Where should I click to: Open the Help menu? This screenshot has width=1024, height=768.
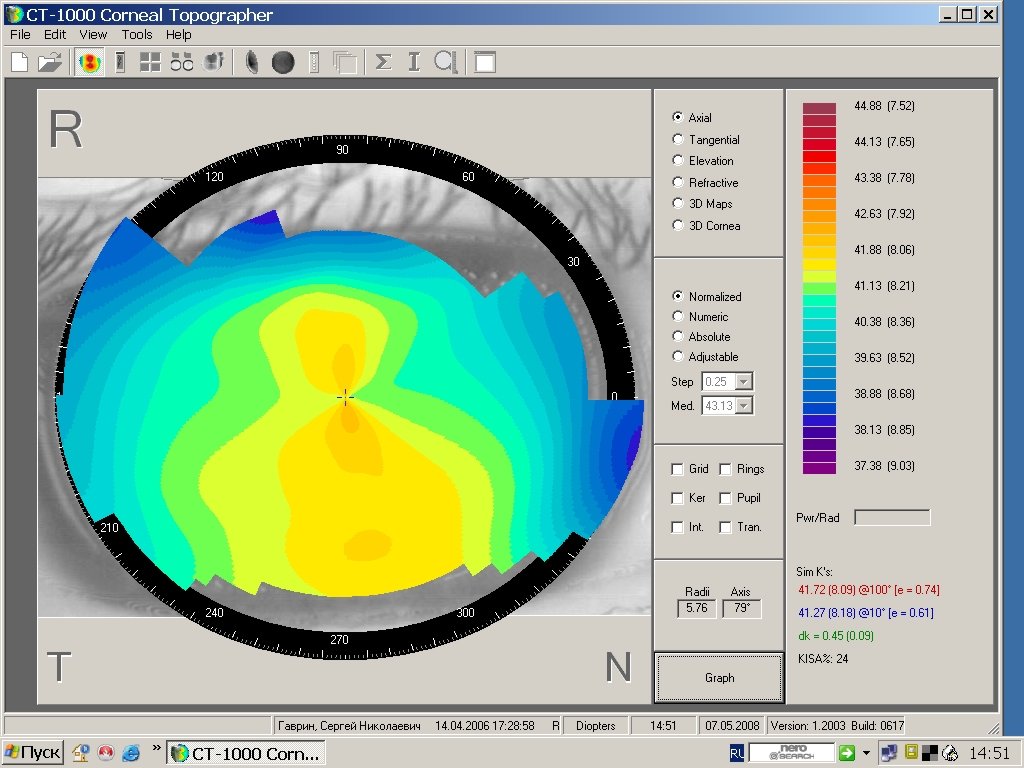[x=178, y=35]
